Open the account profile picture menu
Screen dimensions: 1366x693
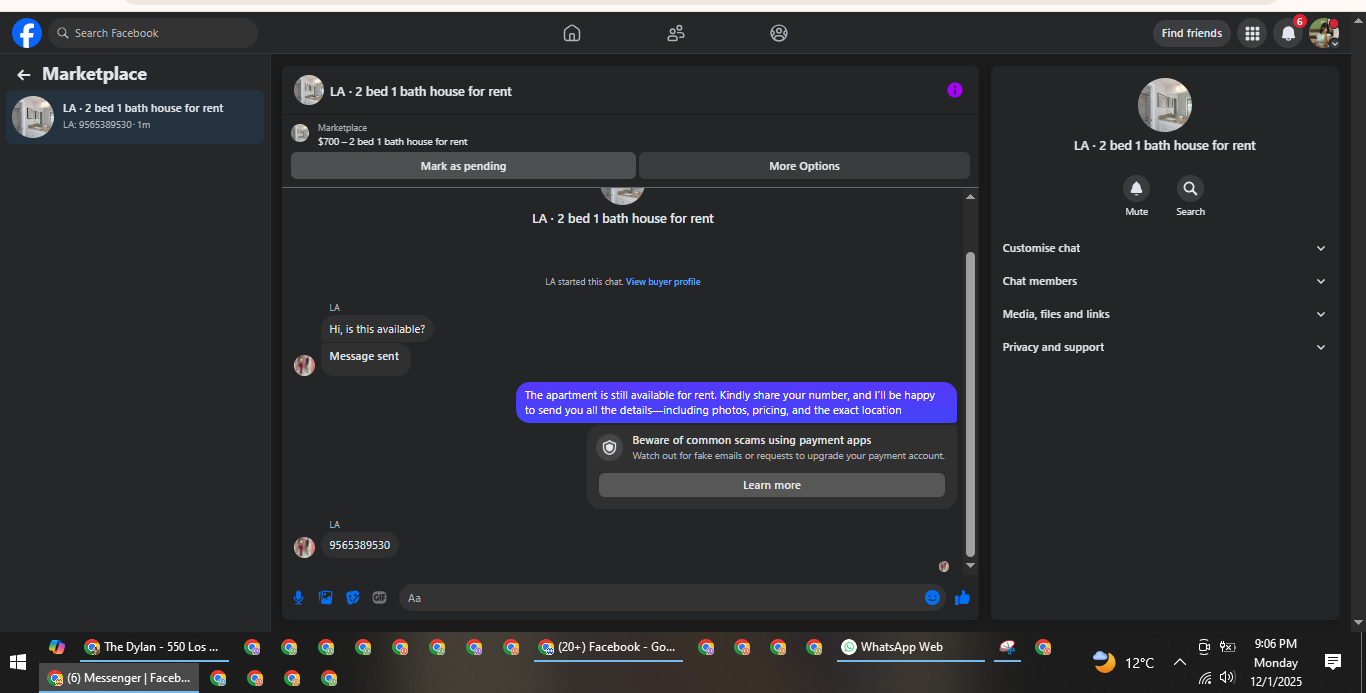coord(1324,33)
